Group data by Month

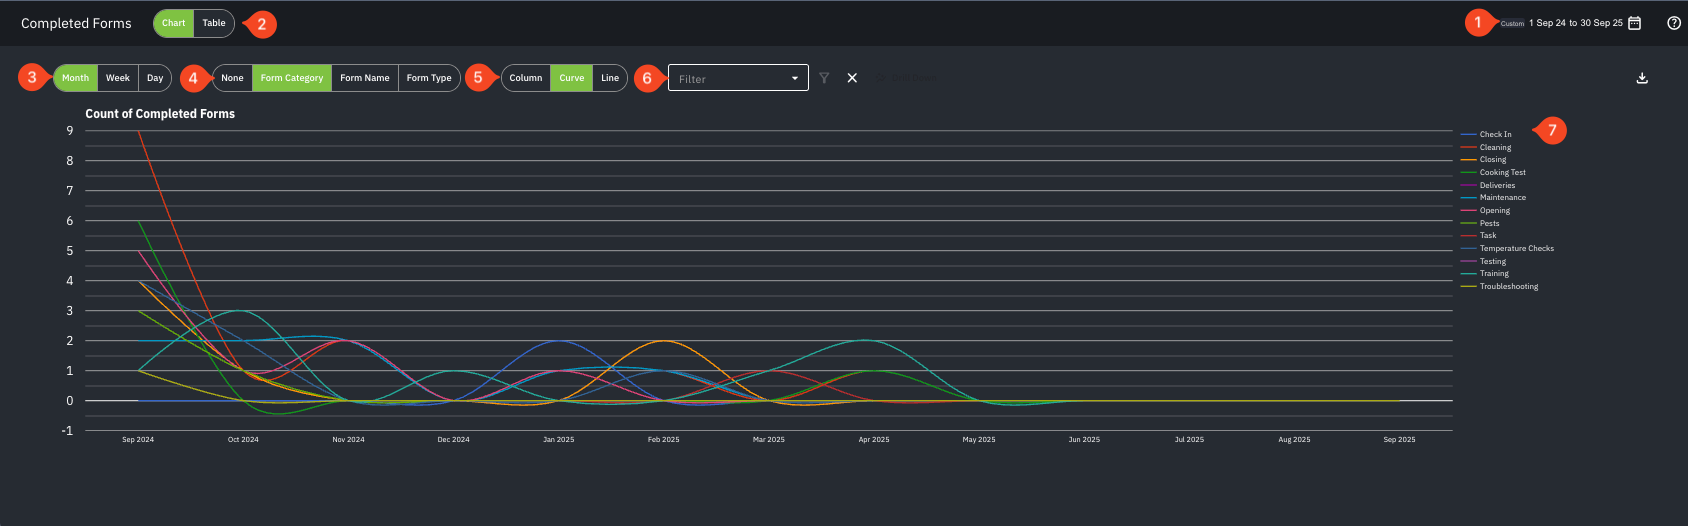[x=76, y=78]
